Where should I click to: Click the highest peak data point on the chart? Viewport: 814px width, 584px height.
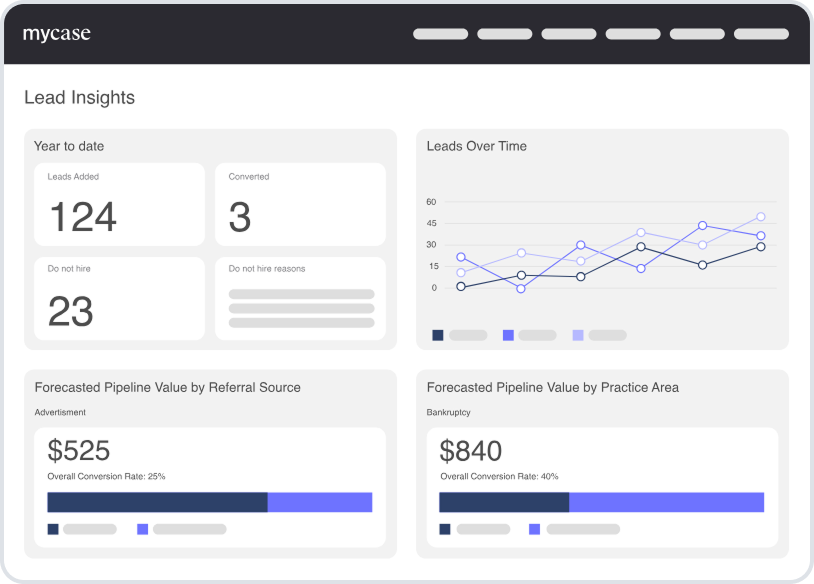click(x=759, y=215)
